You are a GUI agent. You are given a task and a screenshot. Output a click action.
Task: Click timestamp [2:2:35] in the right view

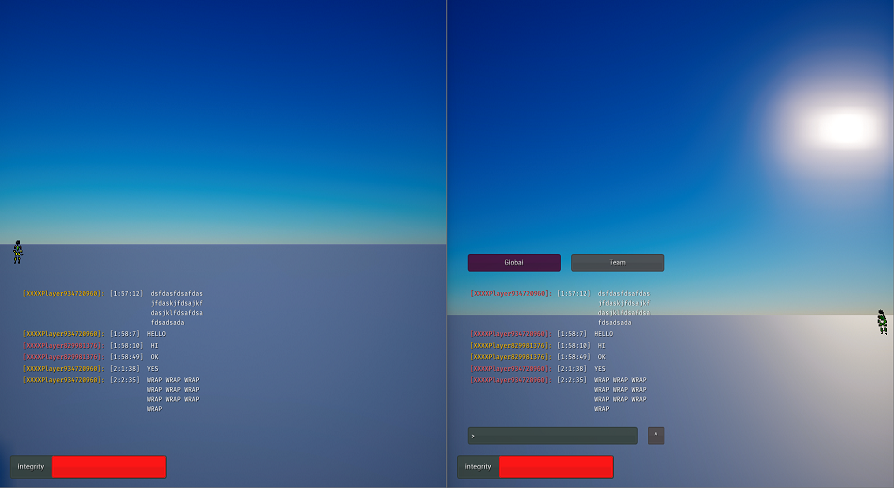pos(572,380)
